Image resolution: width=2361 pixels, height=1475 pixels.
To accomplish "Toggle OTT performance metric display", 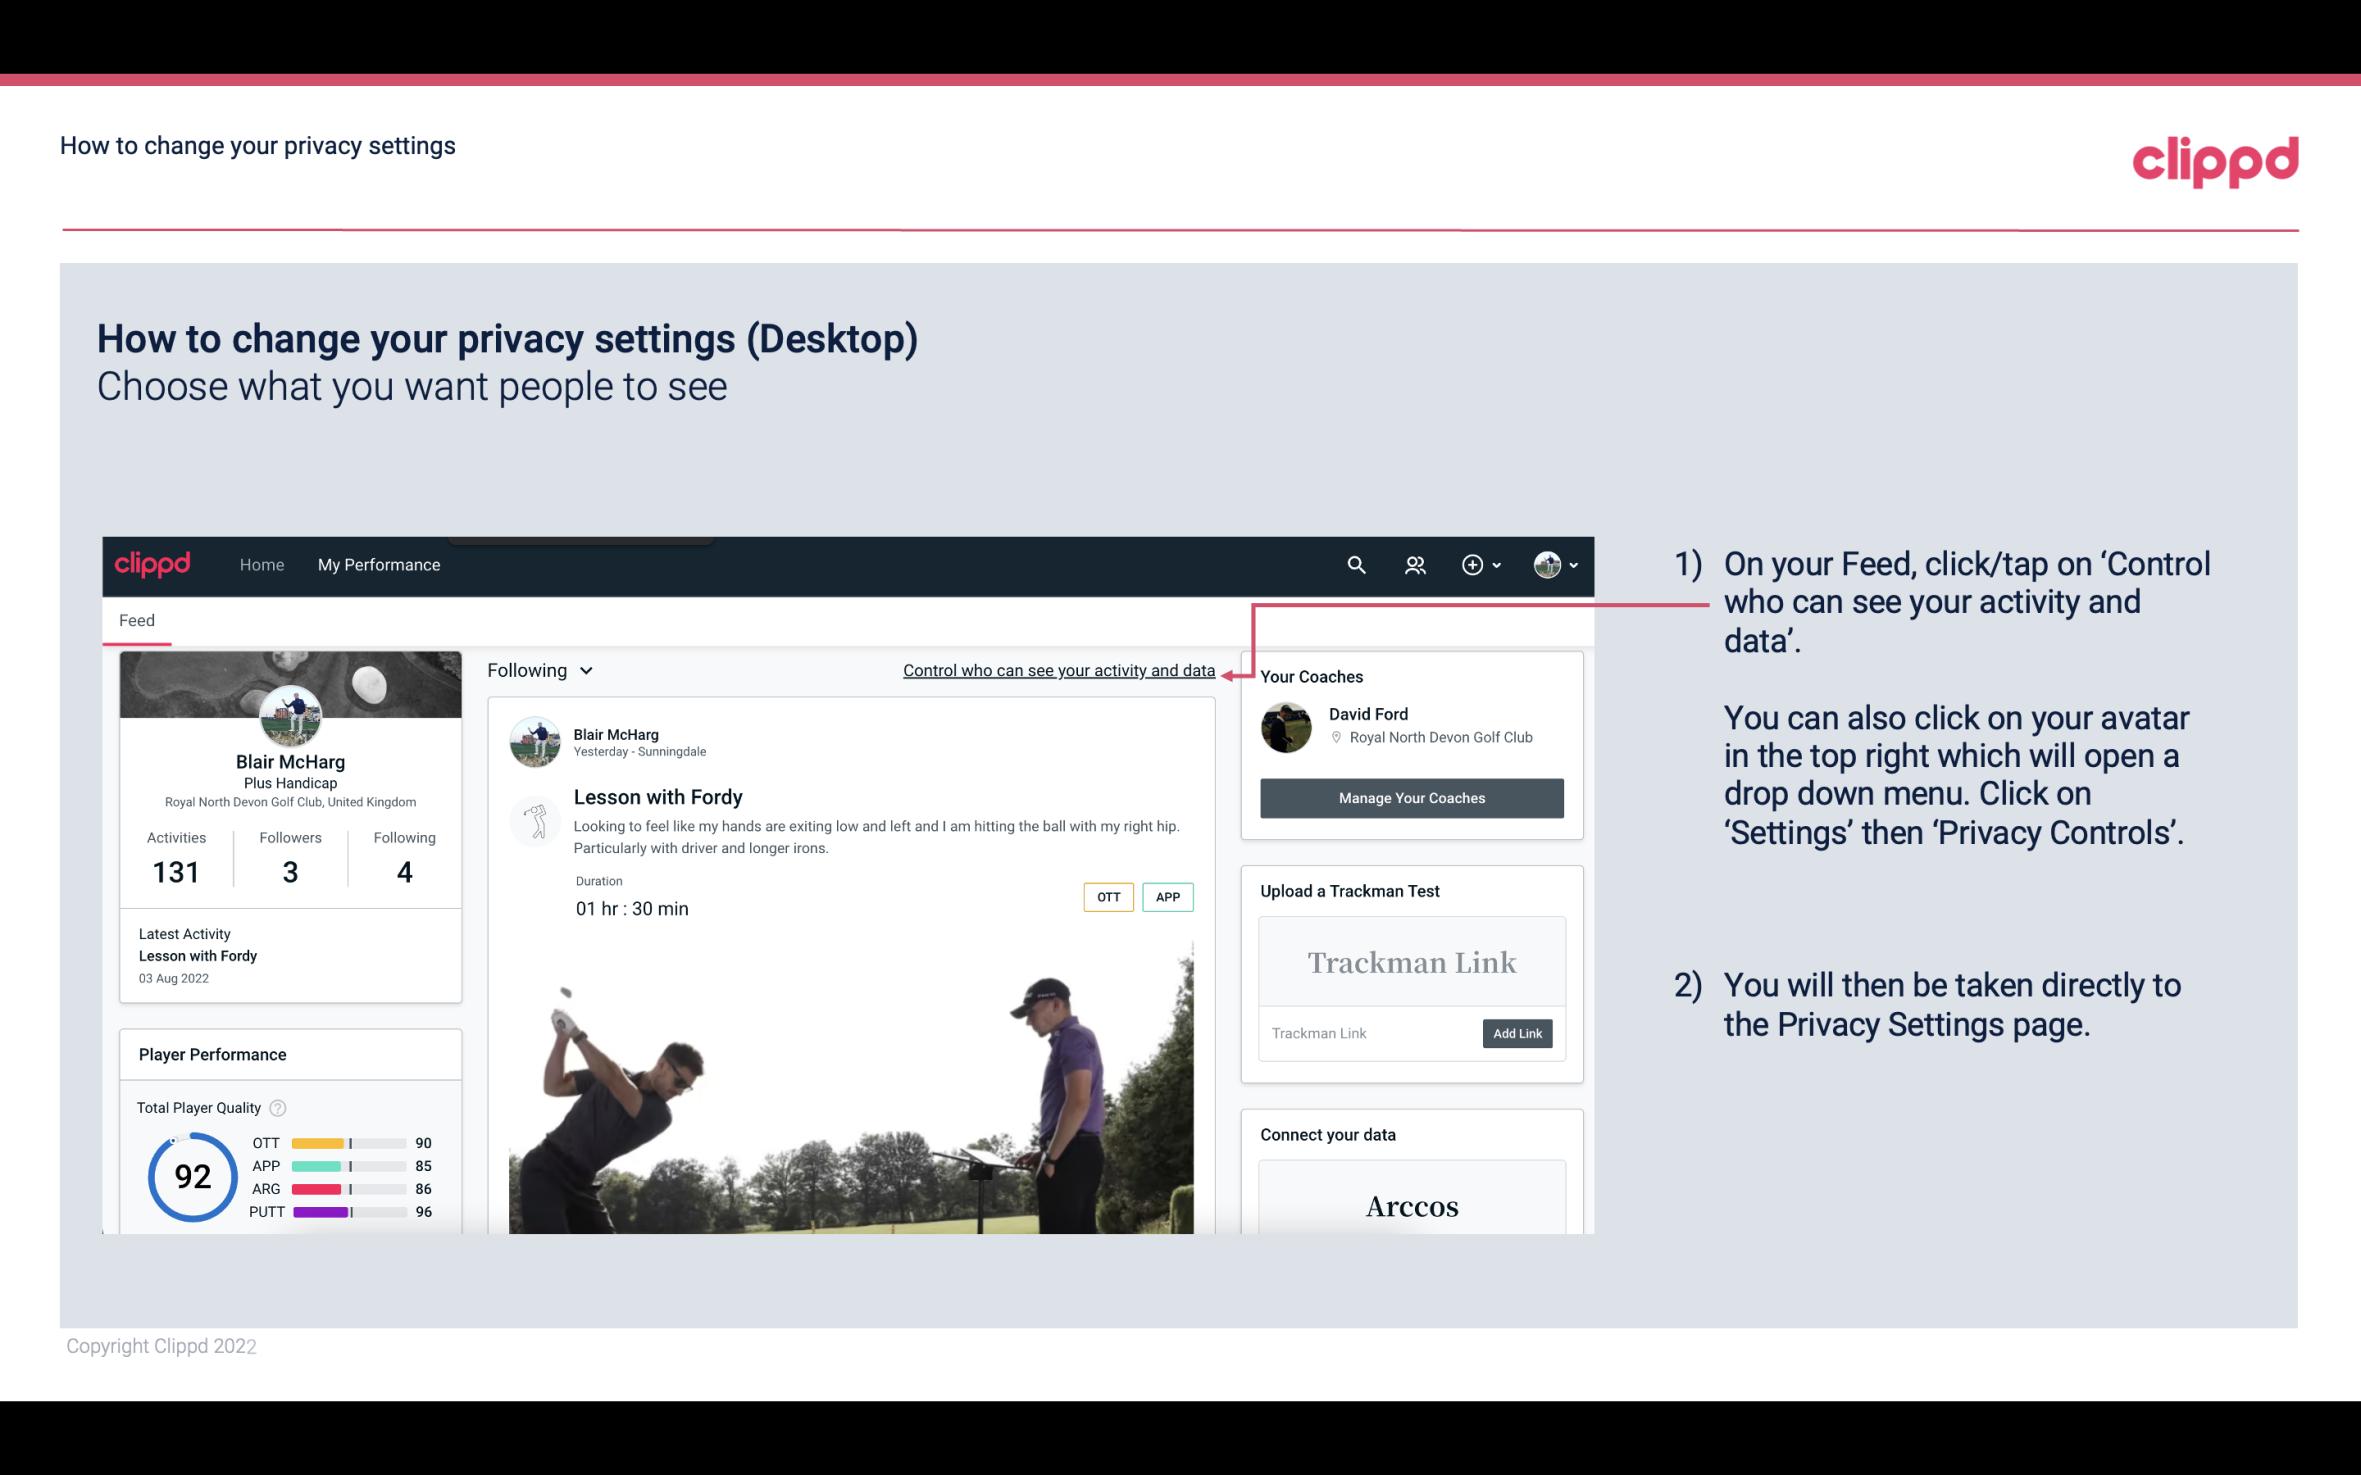I will tap(1107, 897).
